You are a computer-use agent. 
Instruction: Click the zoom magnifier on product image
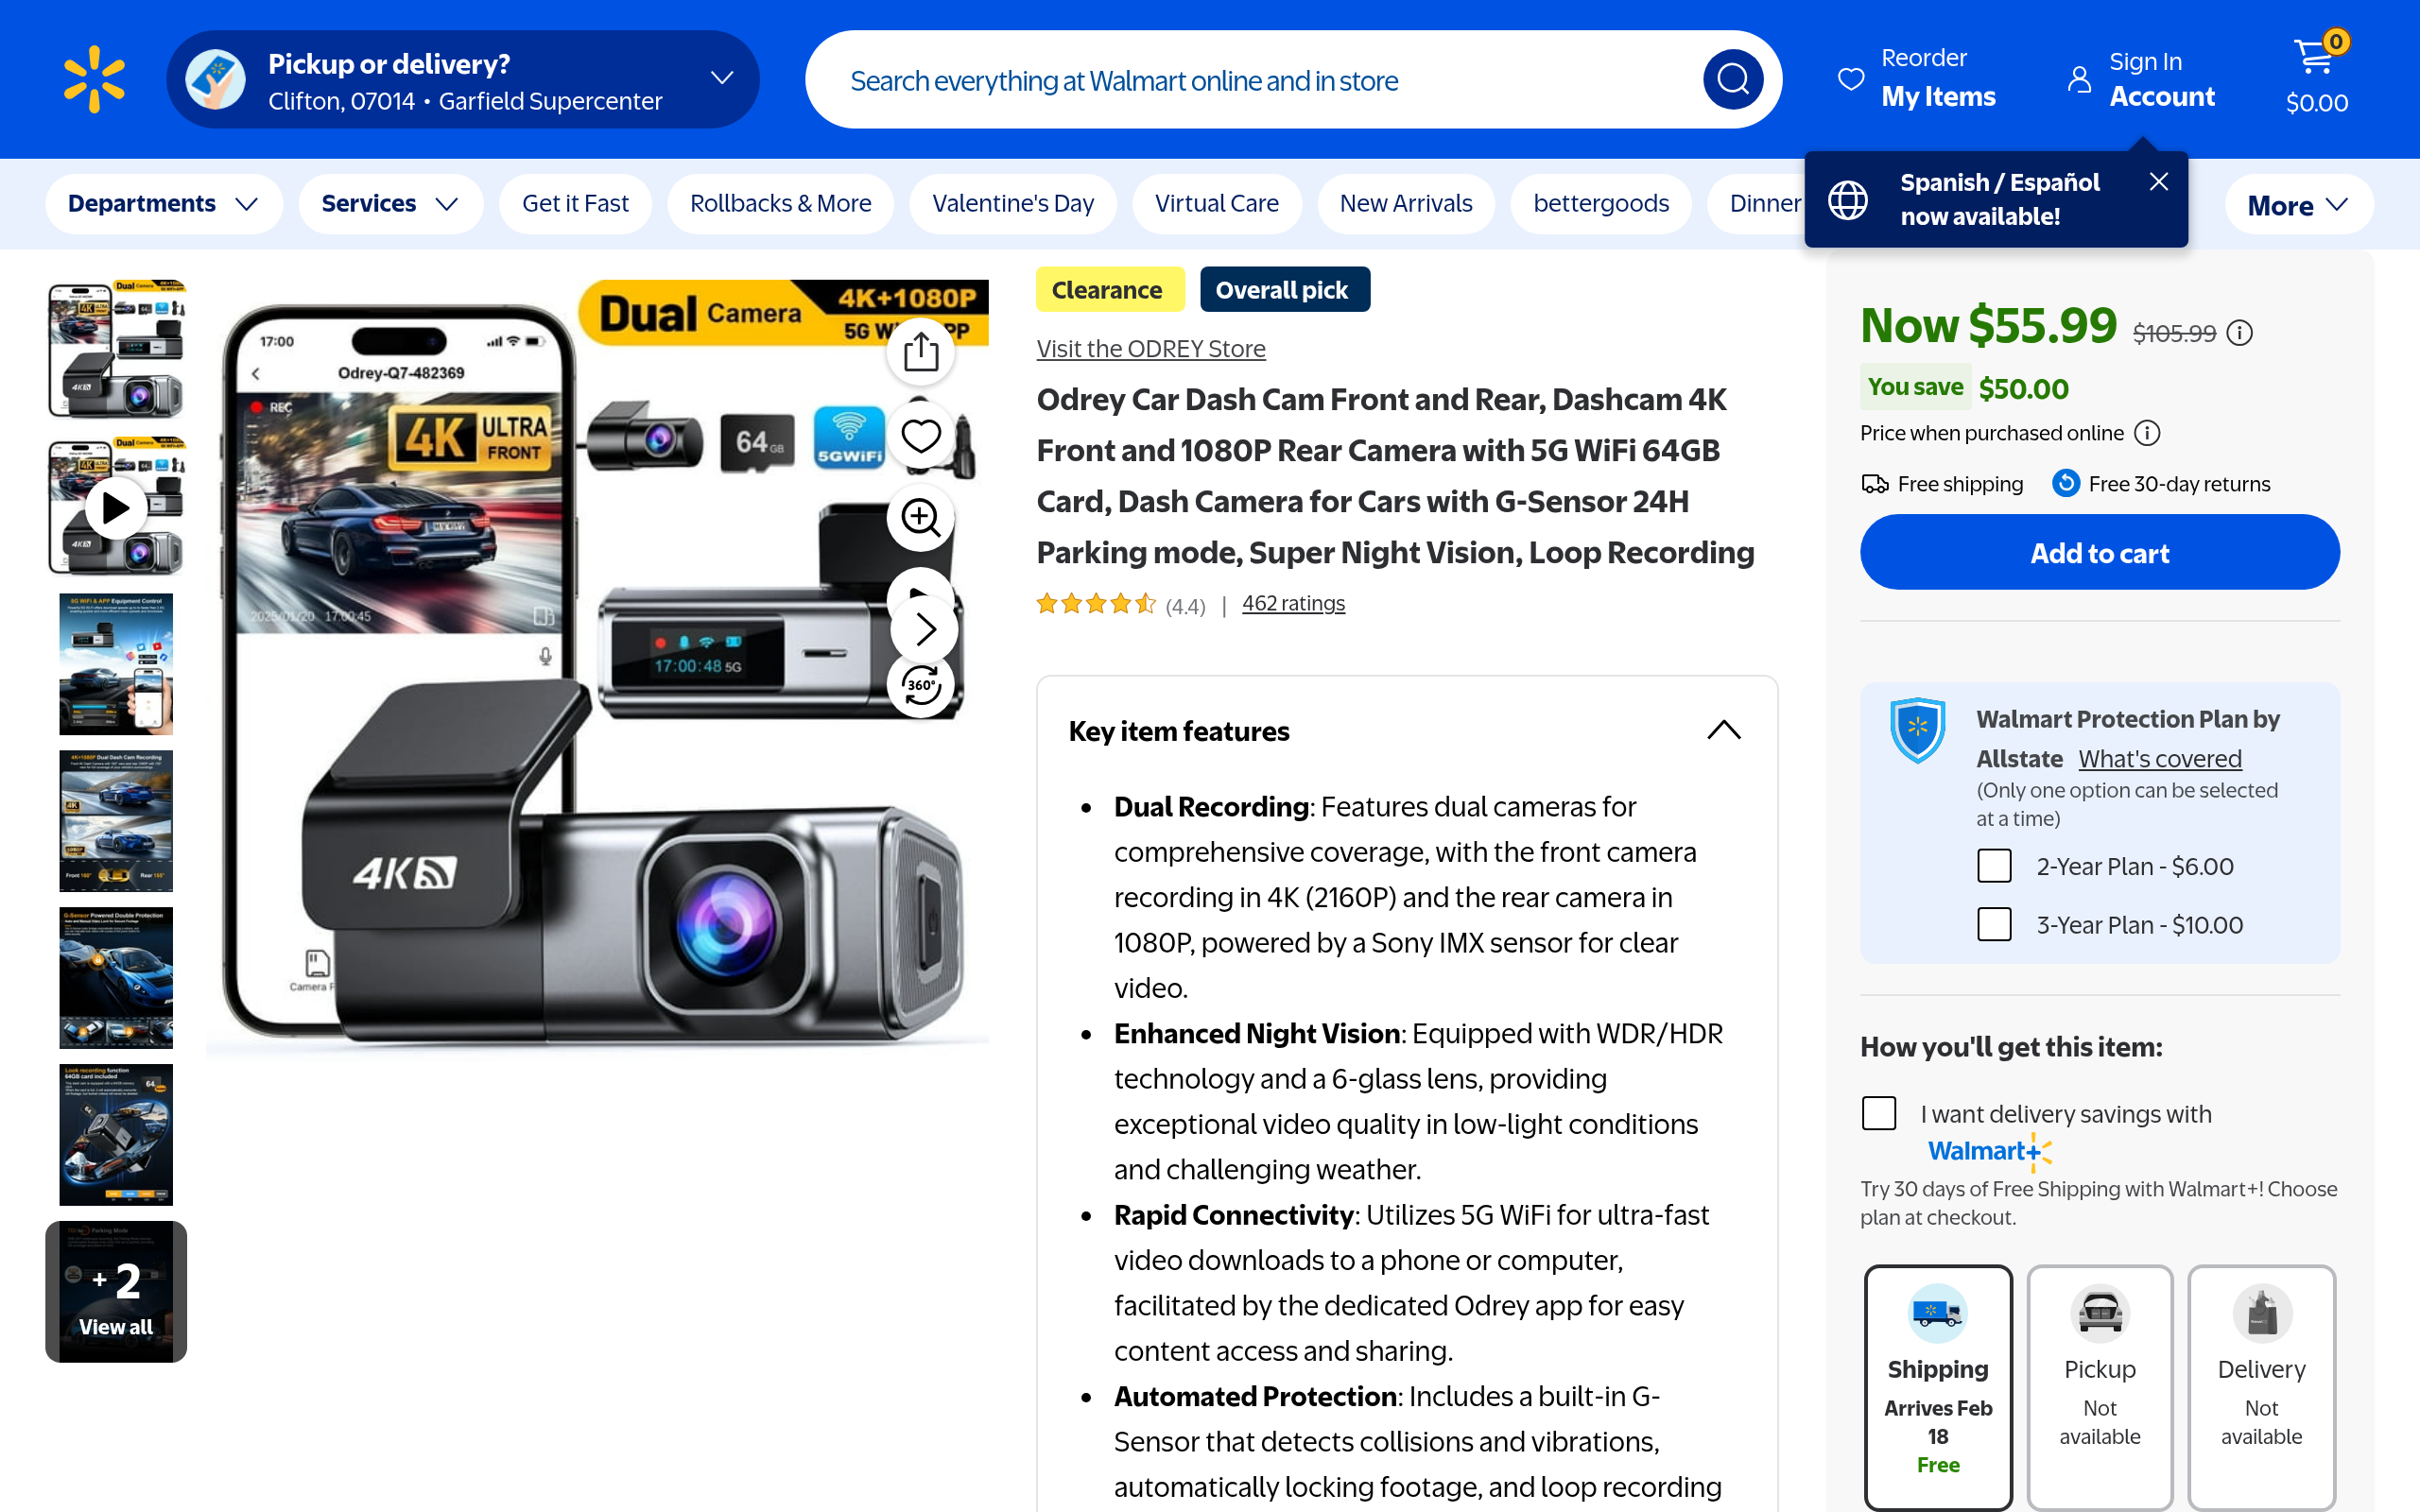pos(920,517)
